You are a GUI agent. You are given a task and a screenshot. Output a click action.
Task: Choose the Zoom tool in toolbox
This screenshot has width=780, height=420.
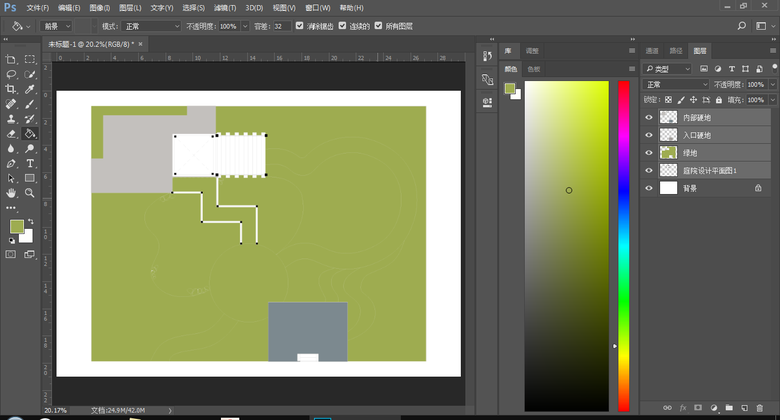pos(30,192)
